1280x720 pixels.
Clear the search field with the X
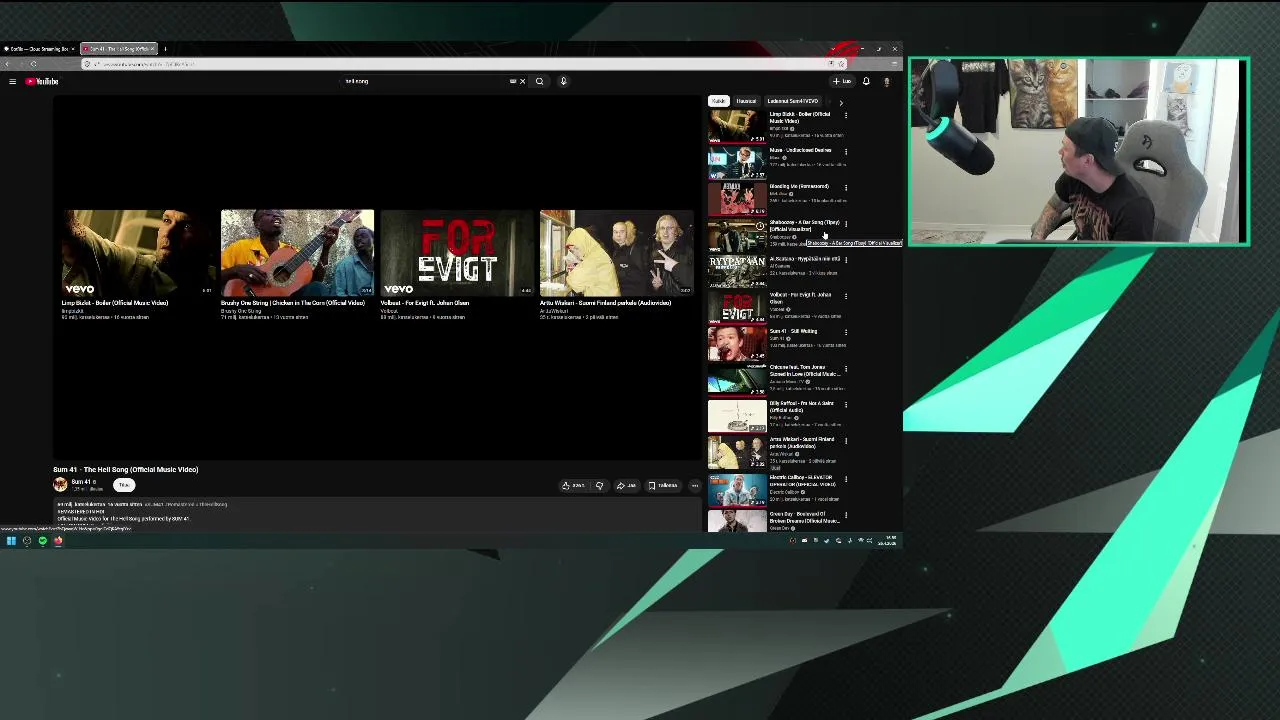click(x=522, y=81)
